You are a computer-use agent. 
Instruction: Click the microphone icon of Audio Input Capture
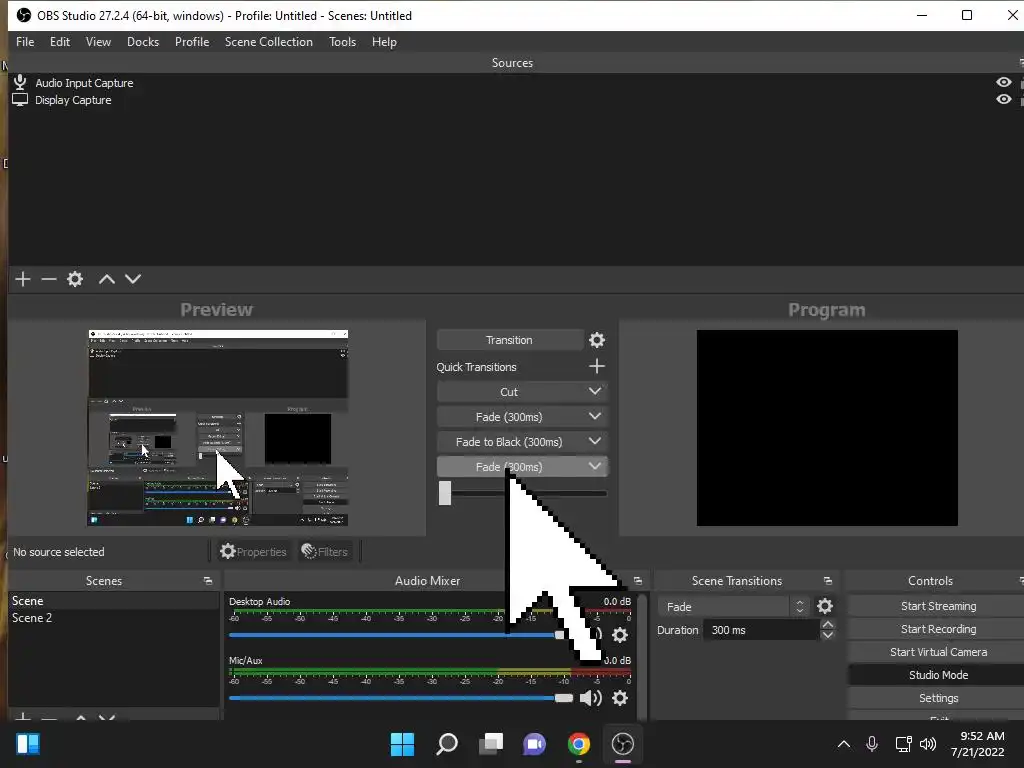(20, 82)
